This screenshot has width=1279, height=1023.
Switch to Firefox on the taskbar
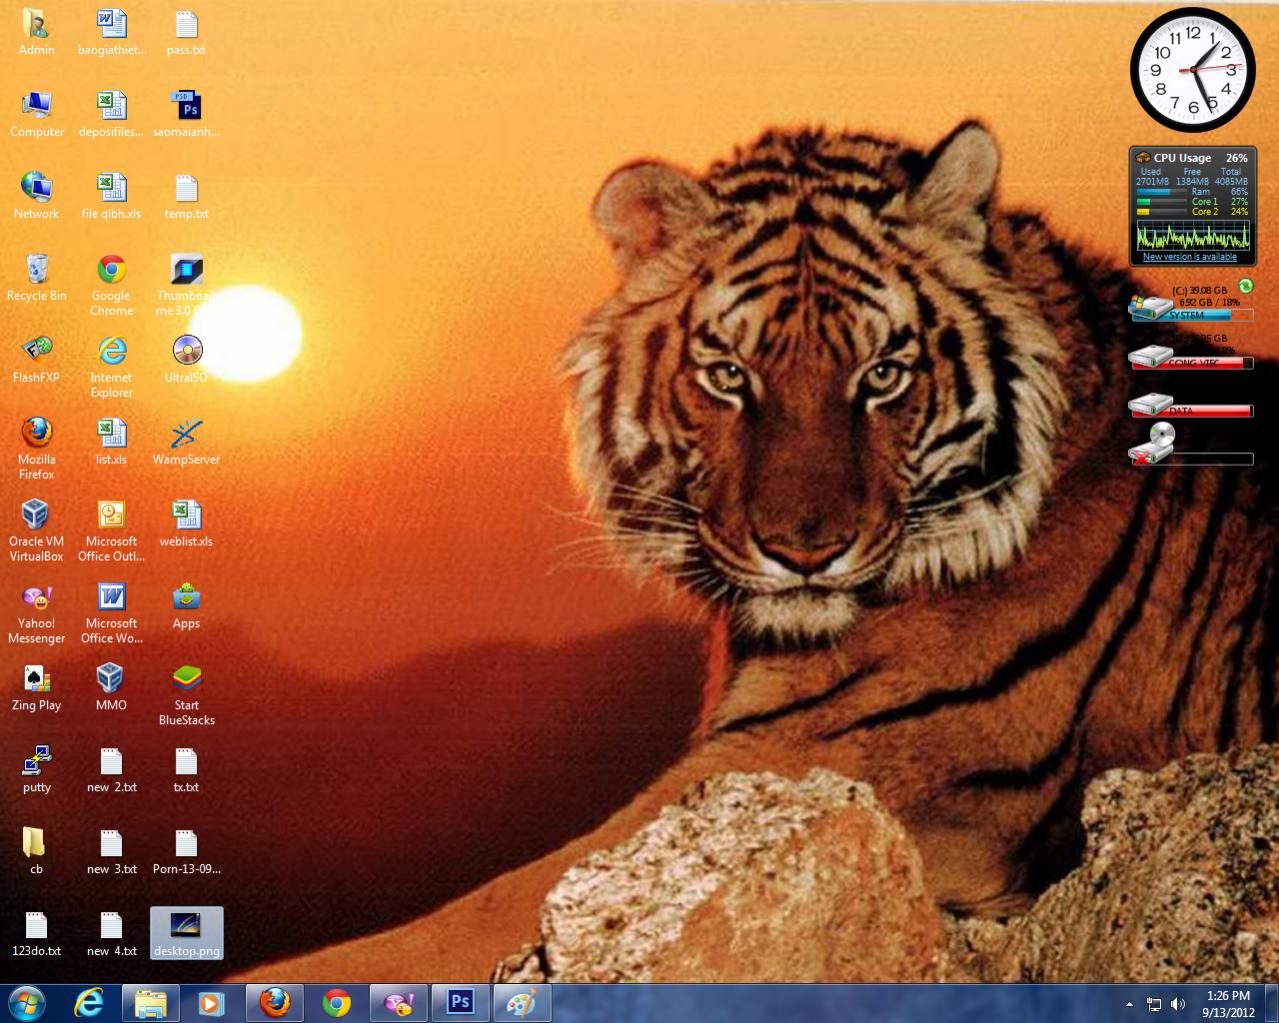click(x=274, y=1002)
